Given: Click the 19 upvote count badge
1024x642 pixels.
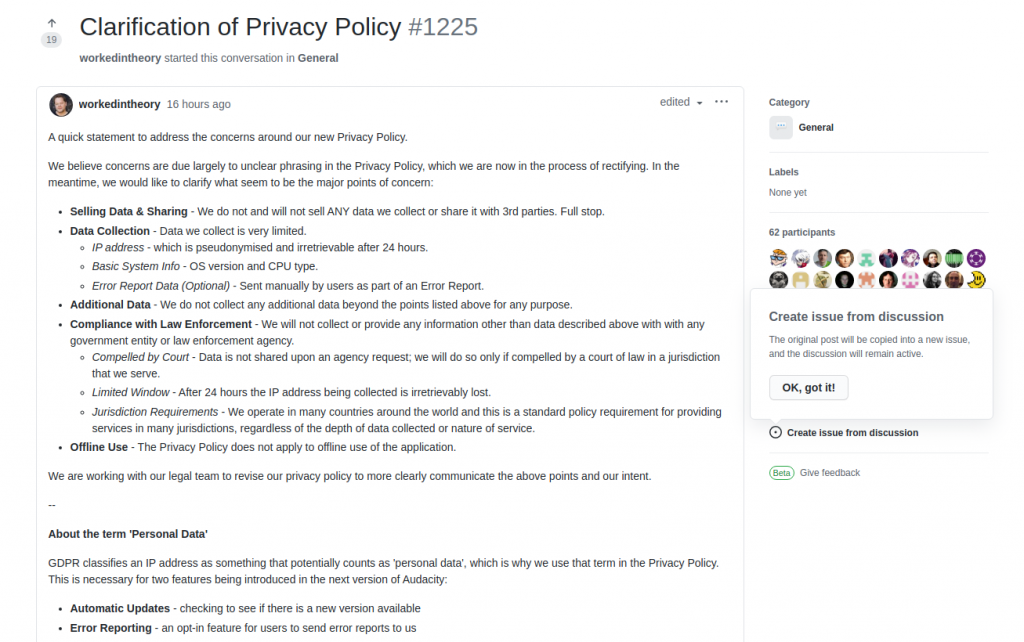Looking at the screenshot, I should (51, 40).
